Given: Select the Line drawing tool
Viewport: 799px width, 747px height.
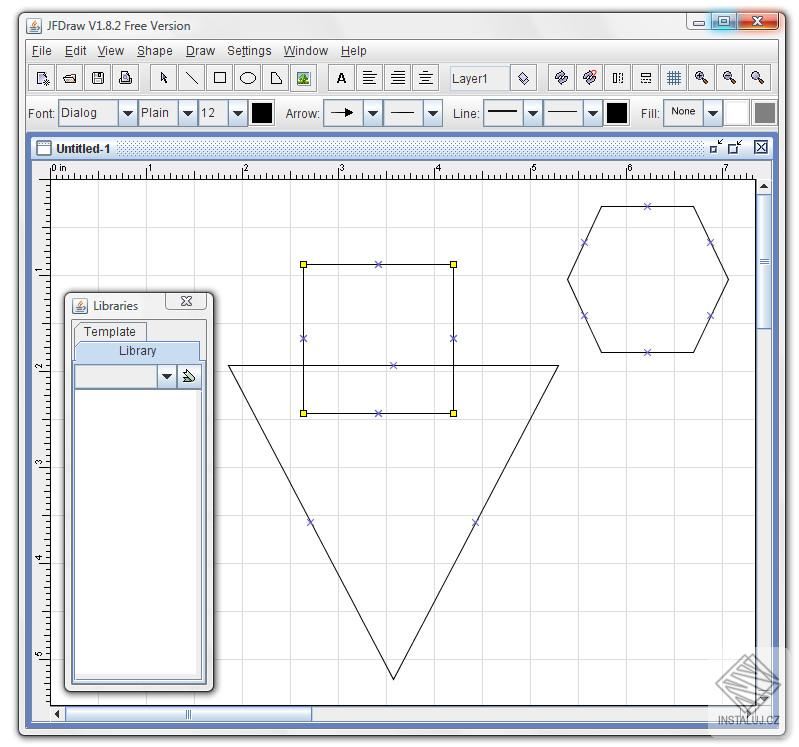Looking at the screenshot, I should click(x=192, y=78).
